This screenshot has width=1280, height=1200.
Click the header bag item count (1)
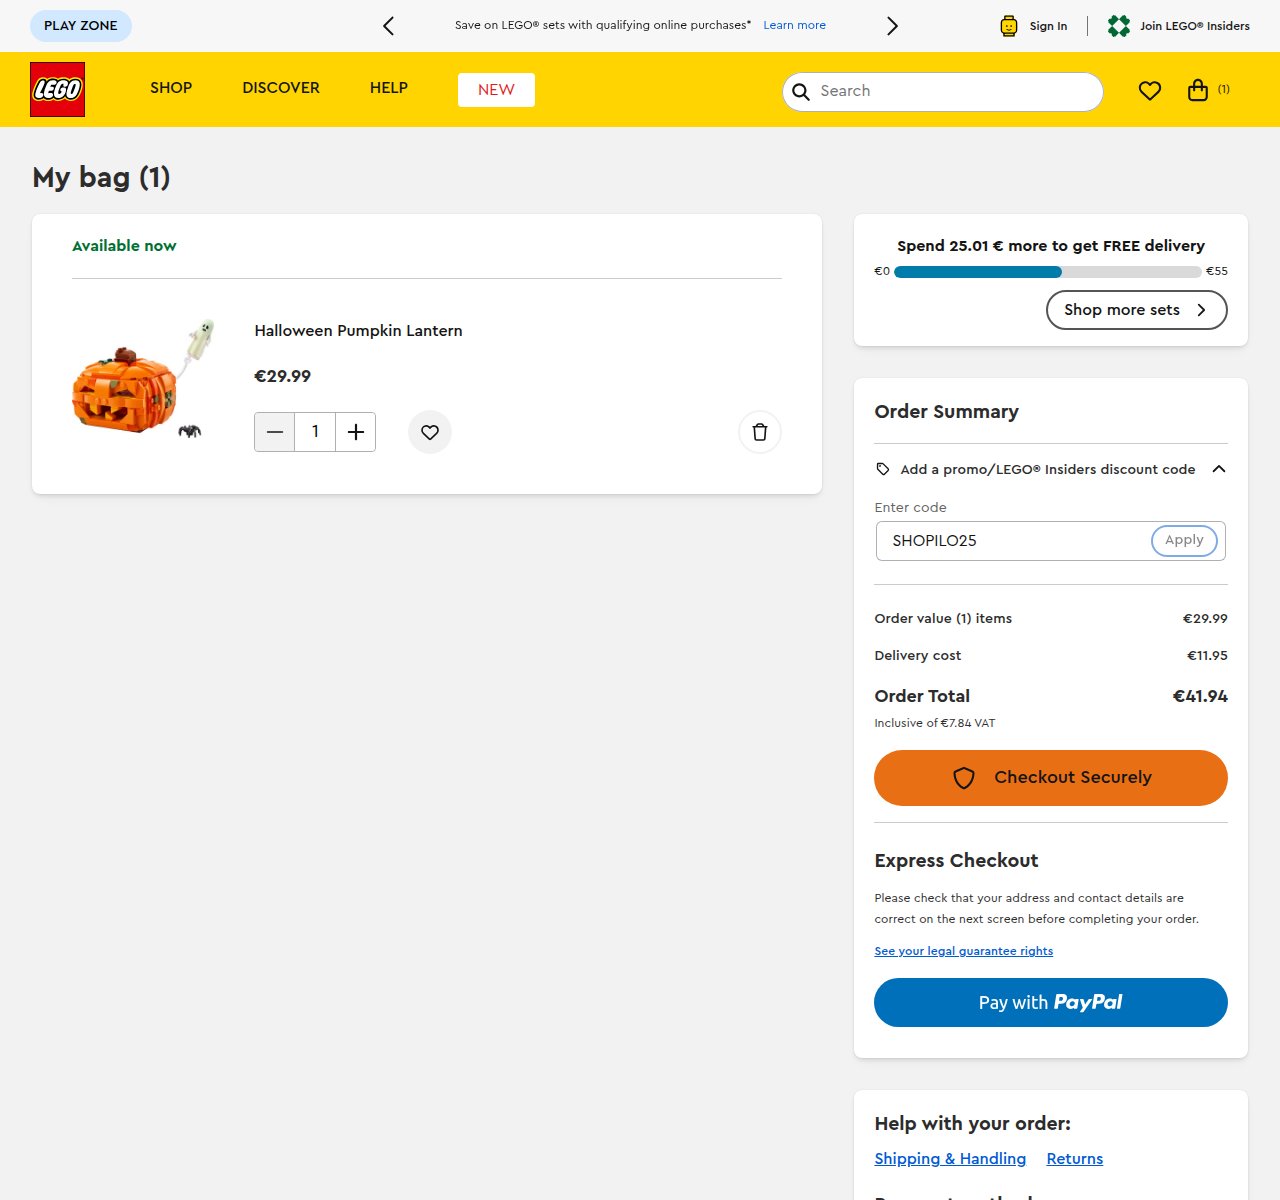tap(1224, 89)
